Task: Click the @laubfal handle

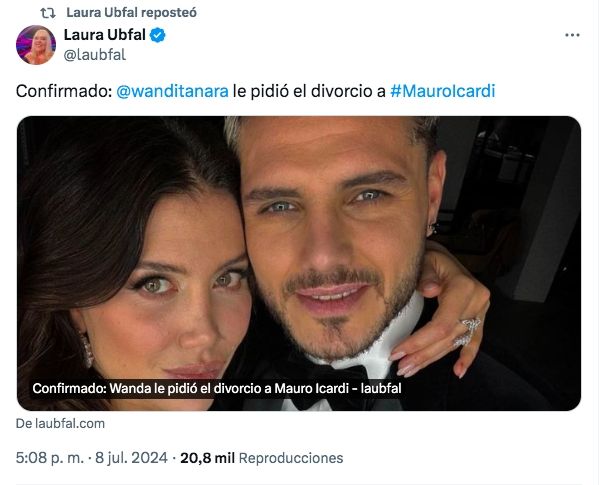Action: (x=94, y=55)
